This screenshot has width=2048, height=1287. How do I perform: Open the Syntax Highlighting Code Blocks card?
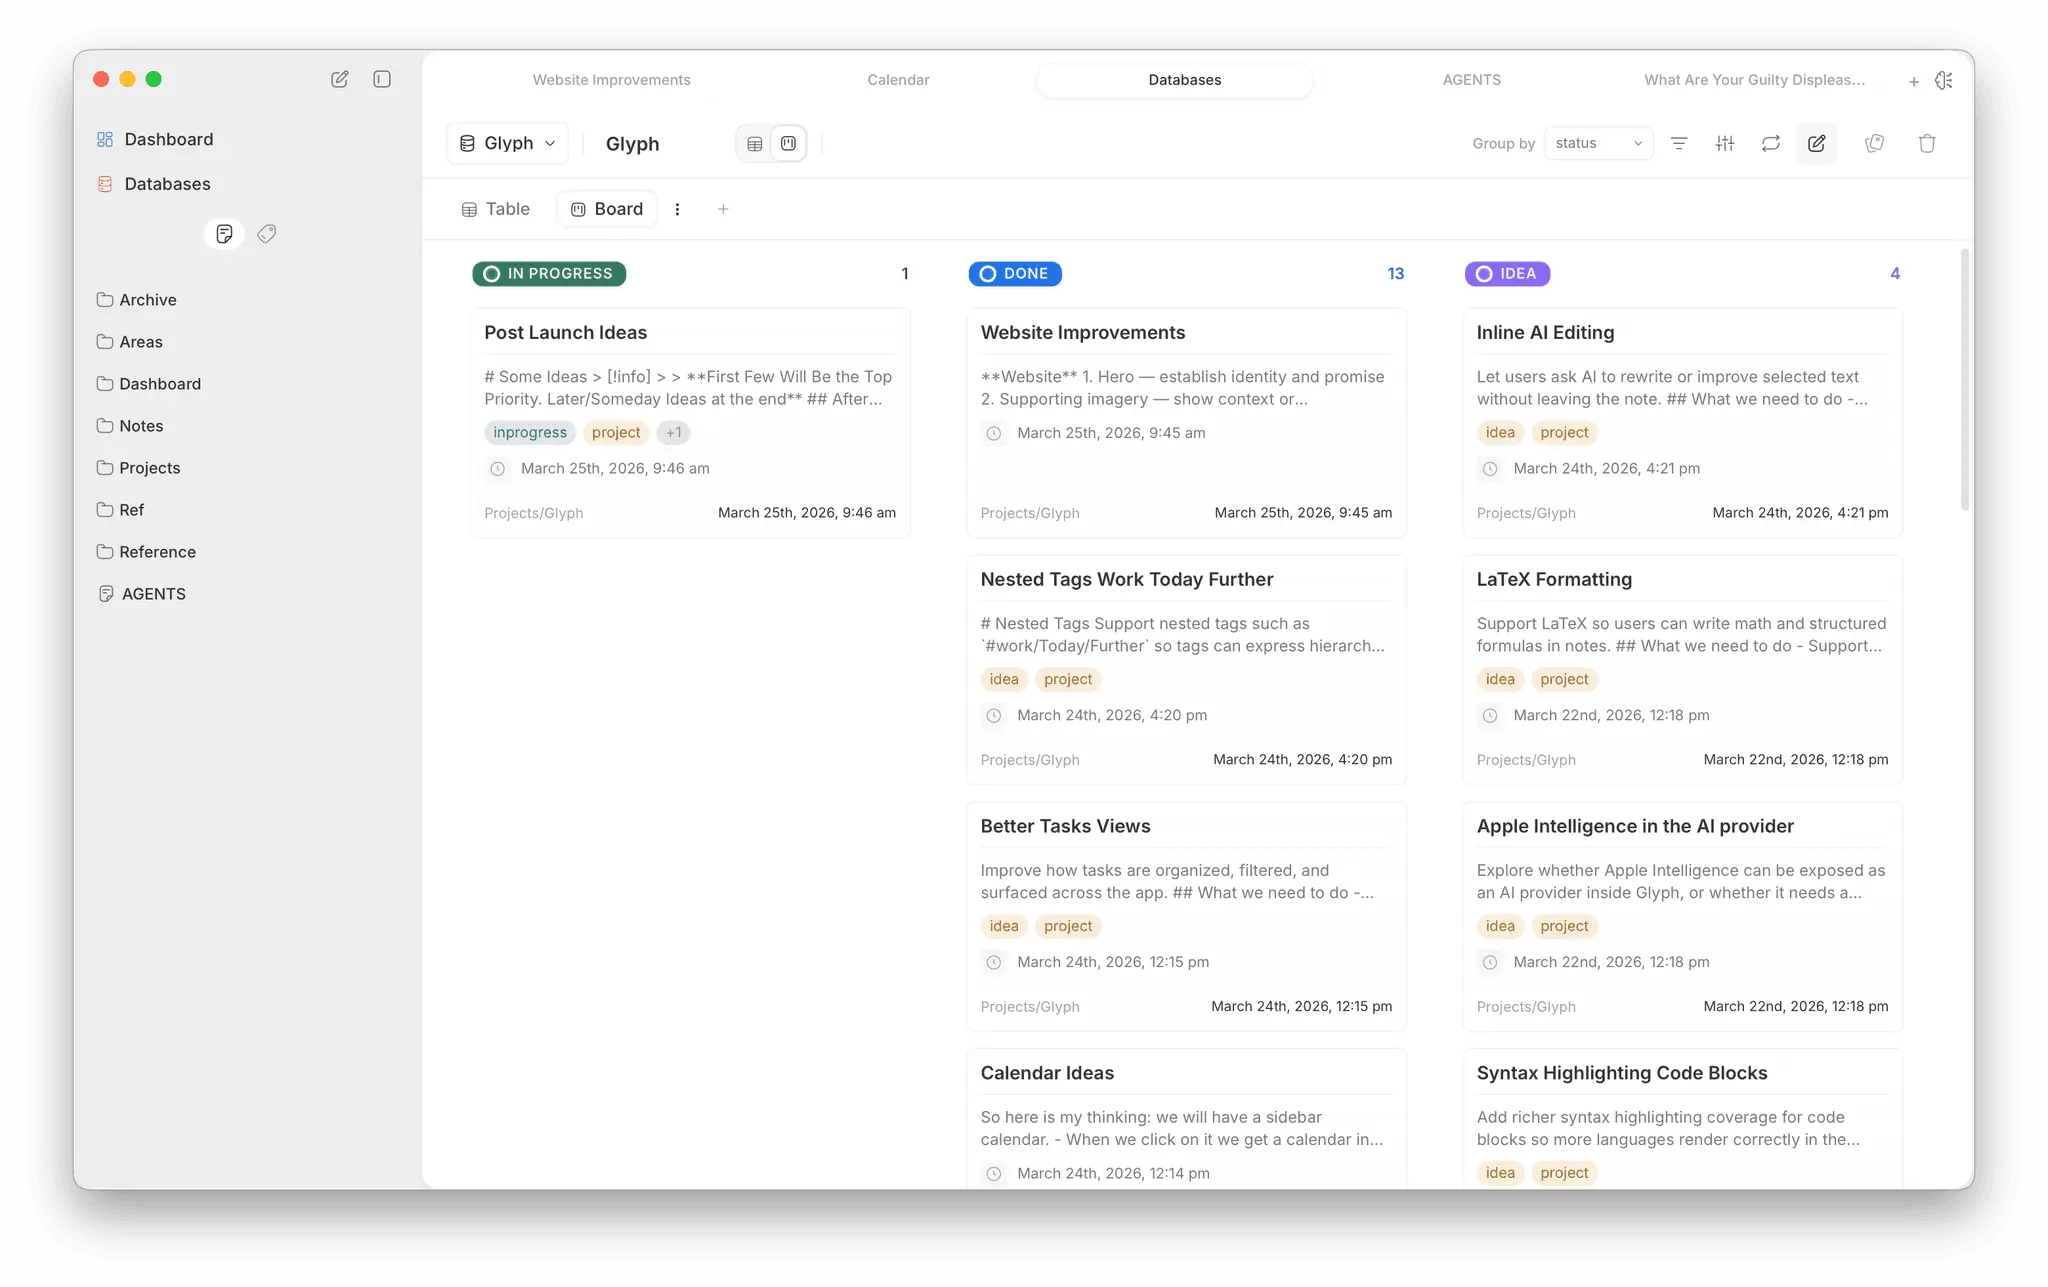[1682, 1119]
